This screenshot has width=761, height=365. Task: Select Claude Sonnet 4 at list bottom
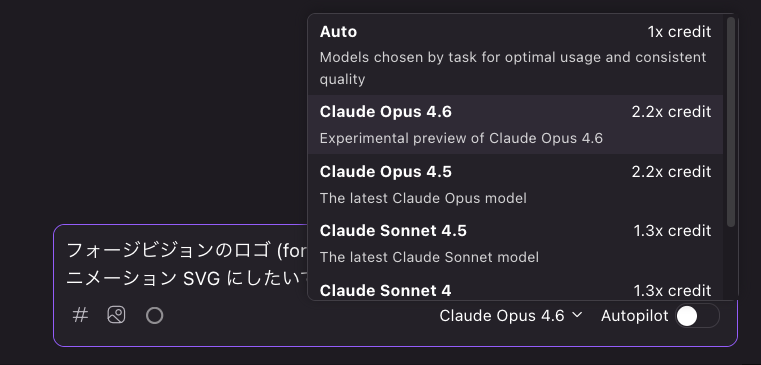click(515, 288)
